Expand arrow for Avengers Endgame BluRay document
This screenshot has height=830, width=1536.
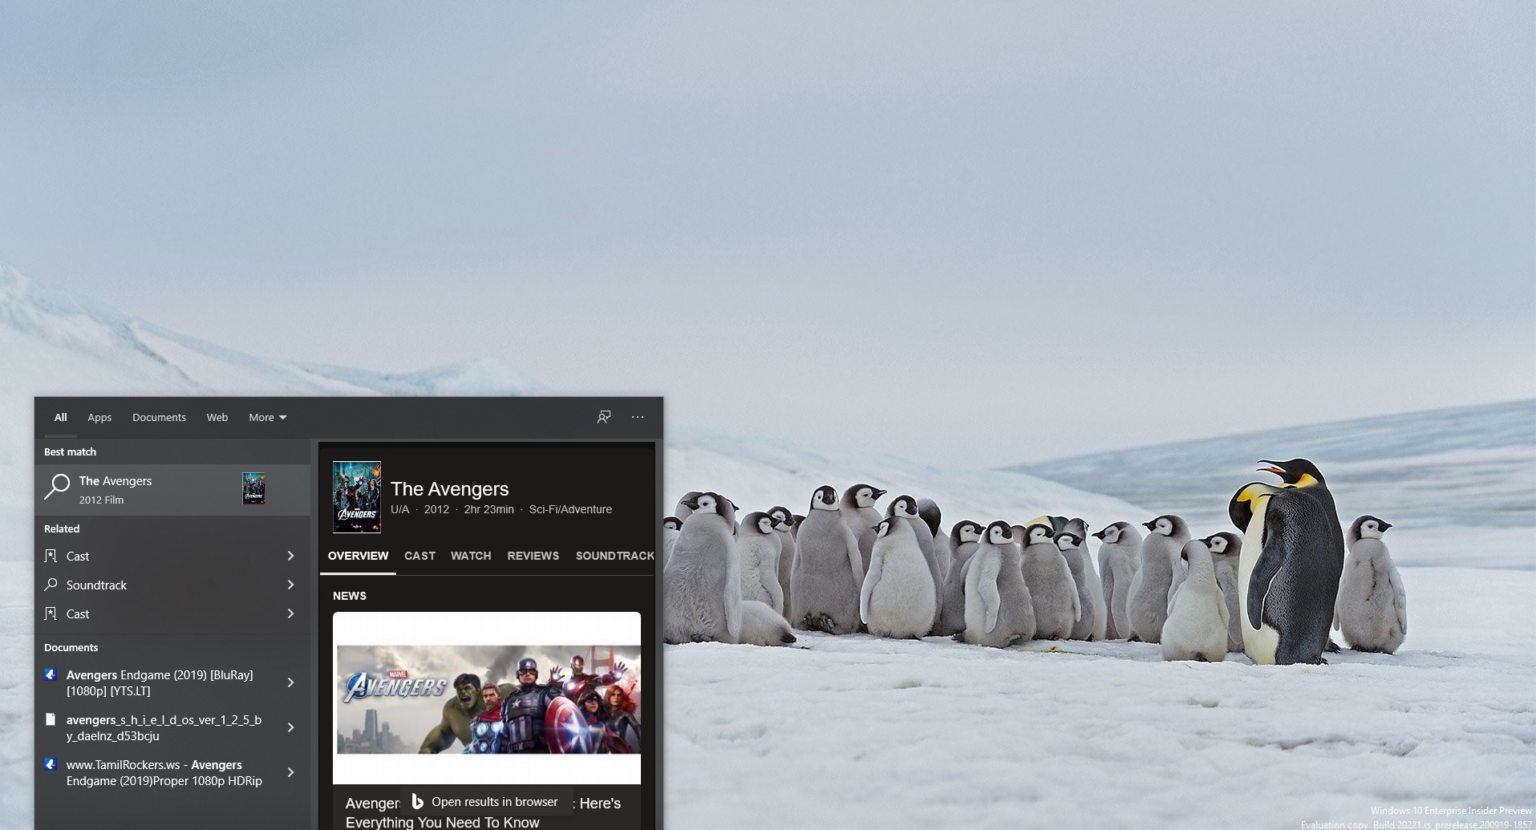[x=291, y=683]
